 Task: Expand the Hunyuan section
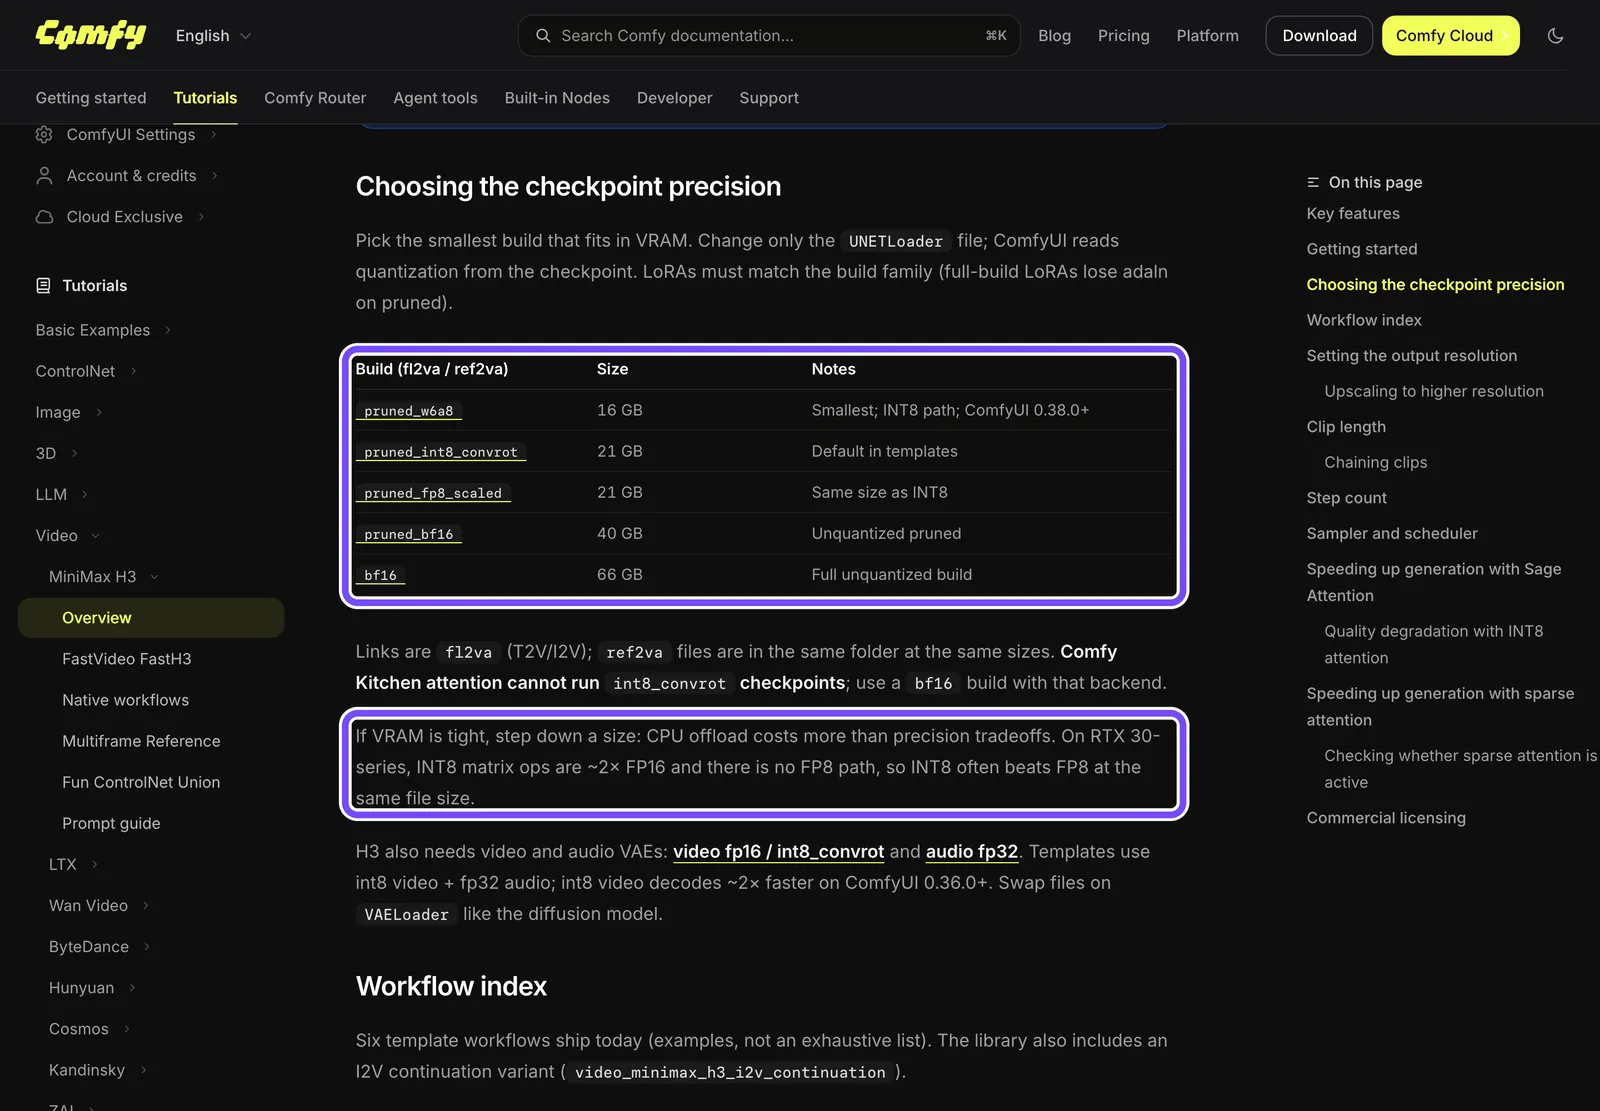click(92, 988)
